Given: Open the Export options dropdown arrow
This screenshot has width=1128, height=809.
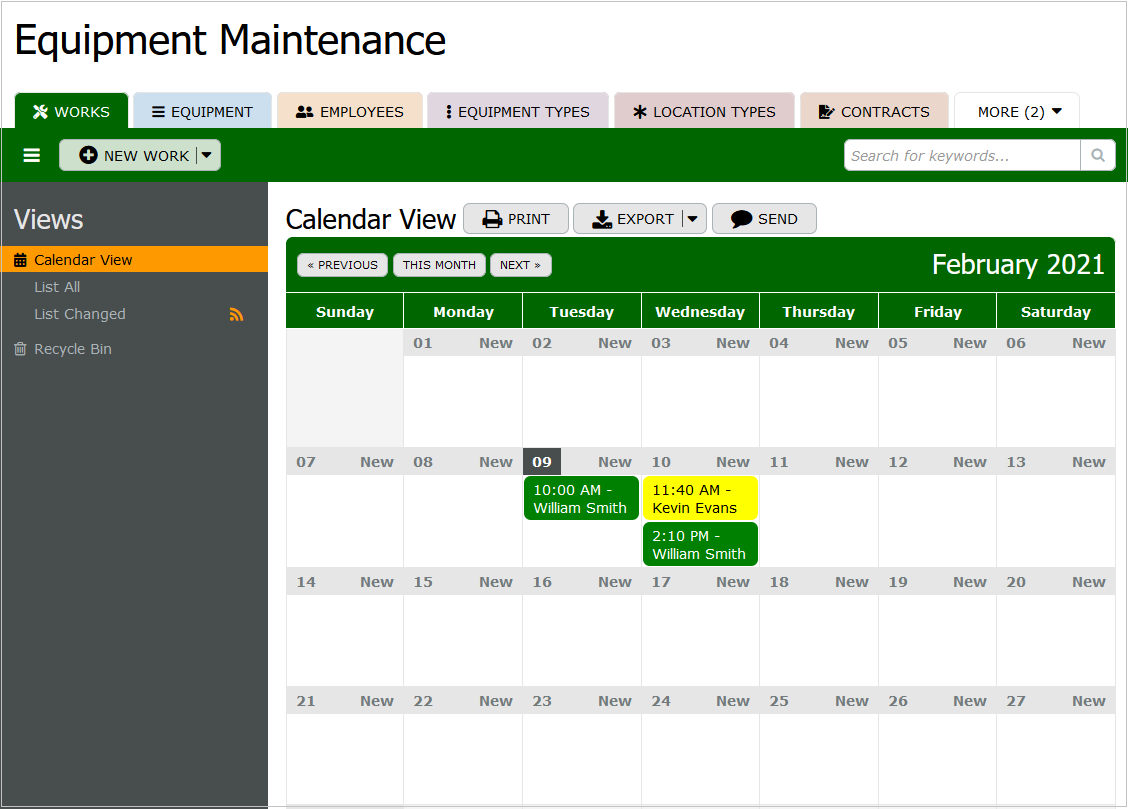Looking at the screenshot, I should (x=692, y=219).
